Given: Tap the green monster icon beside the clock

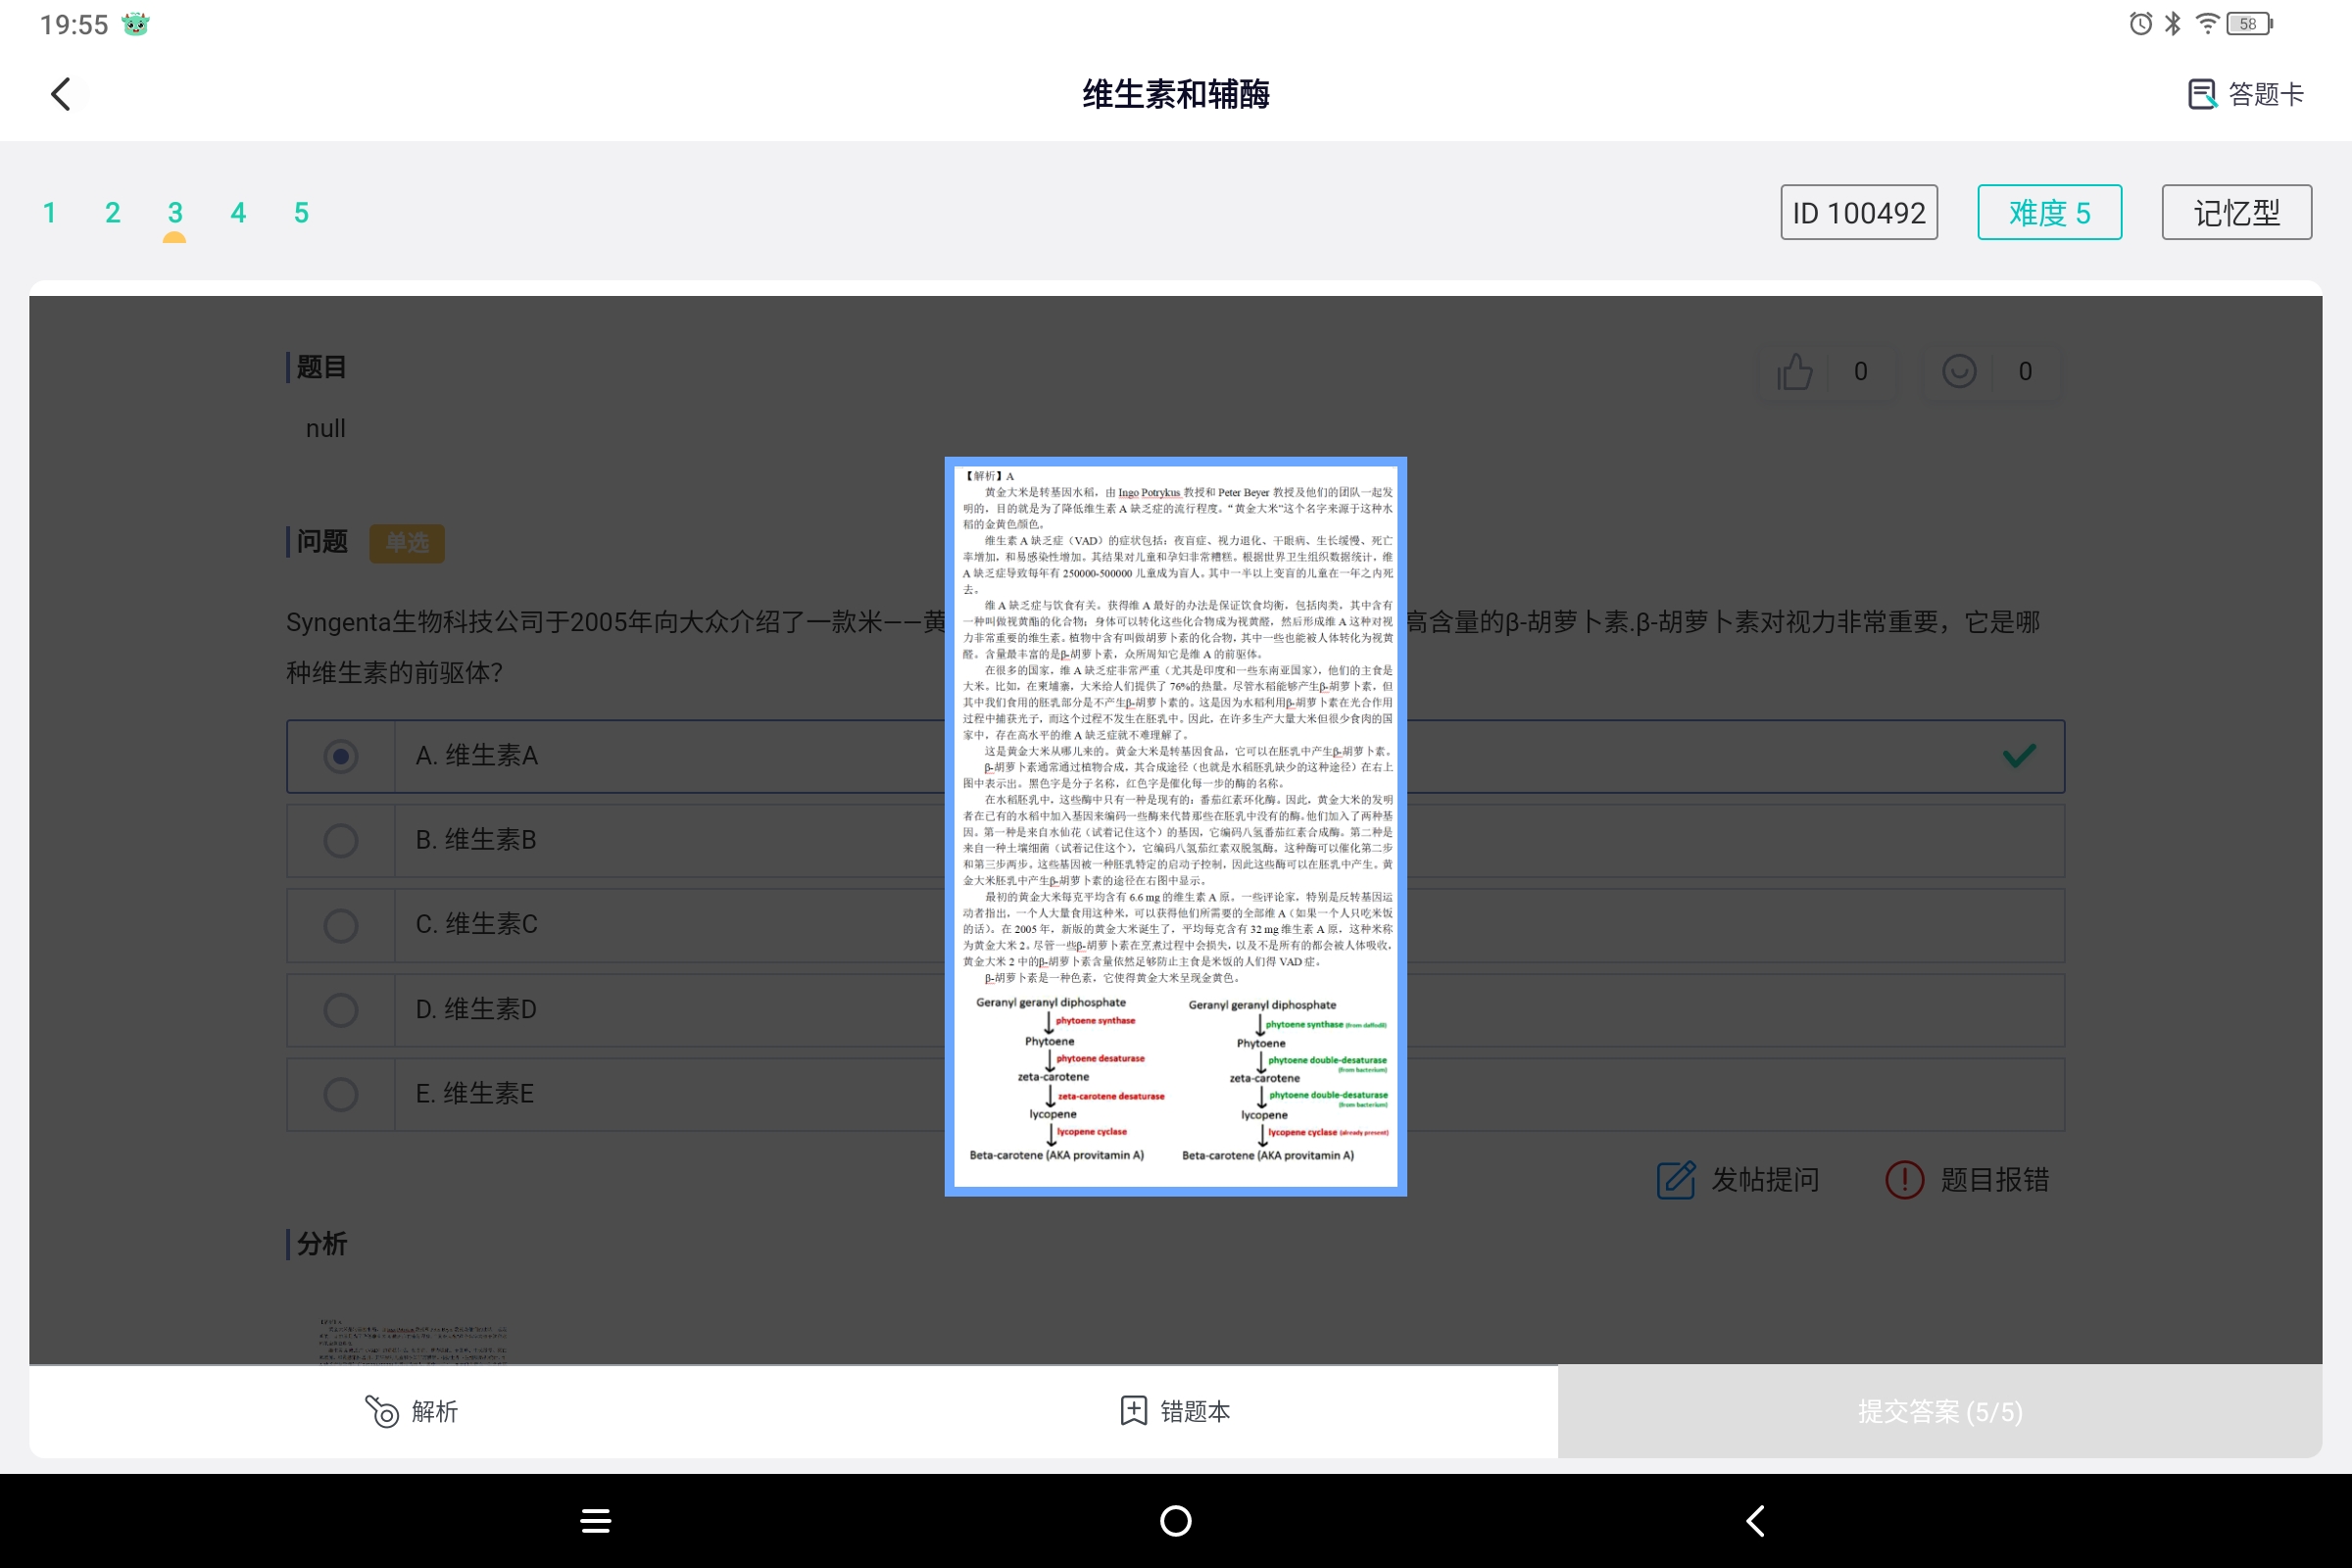Looking at the screenshot, I should 135,24.
